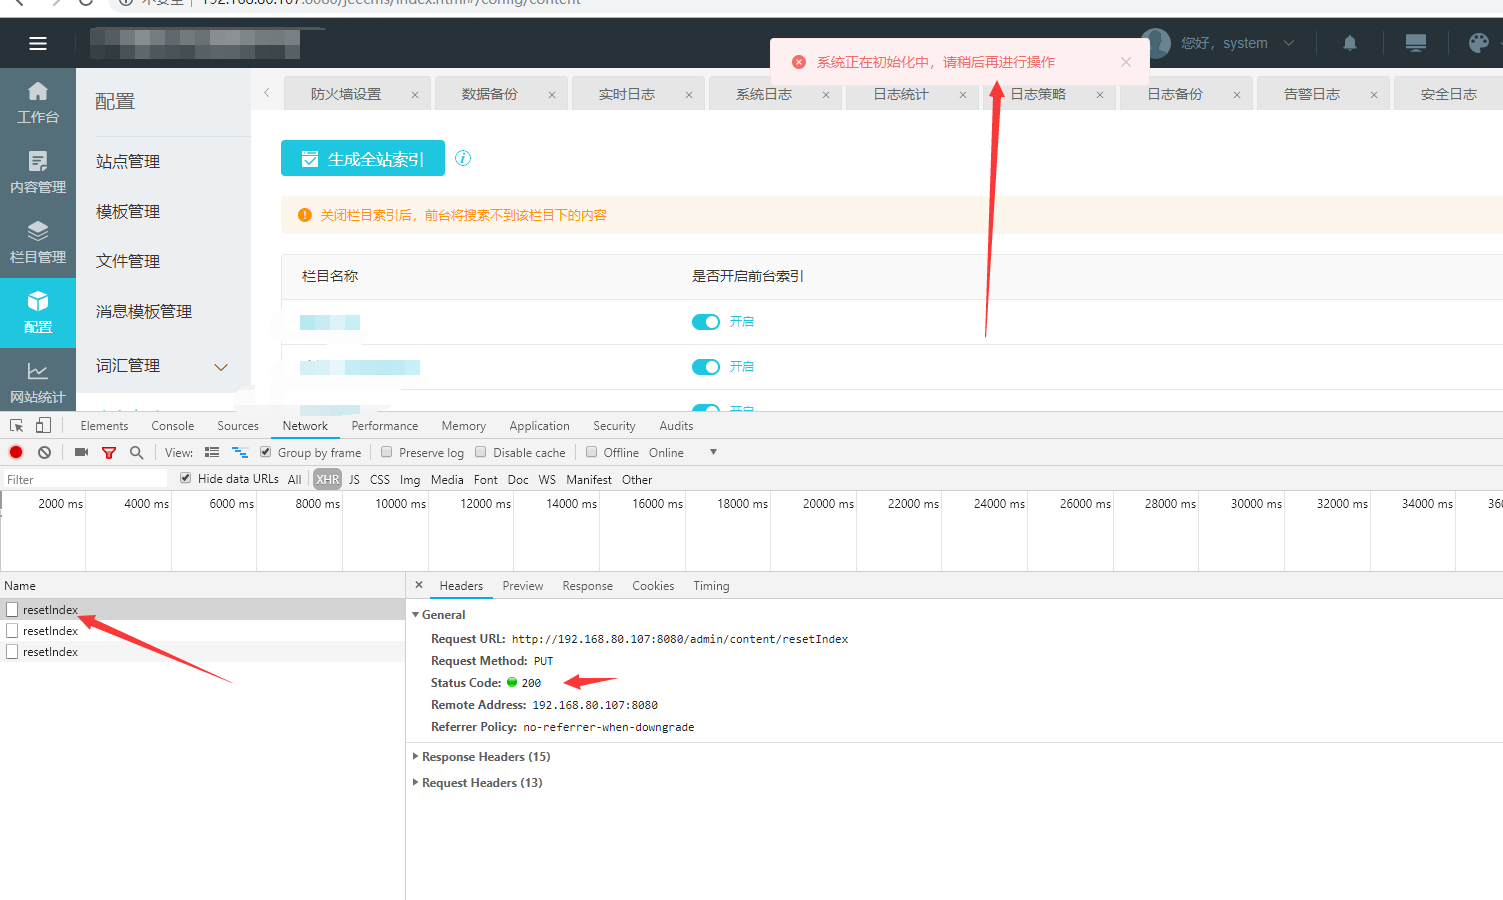Switch to the 日志备份 tab

tap(1175, 94)
